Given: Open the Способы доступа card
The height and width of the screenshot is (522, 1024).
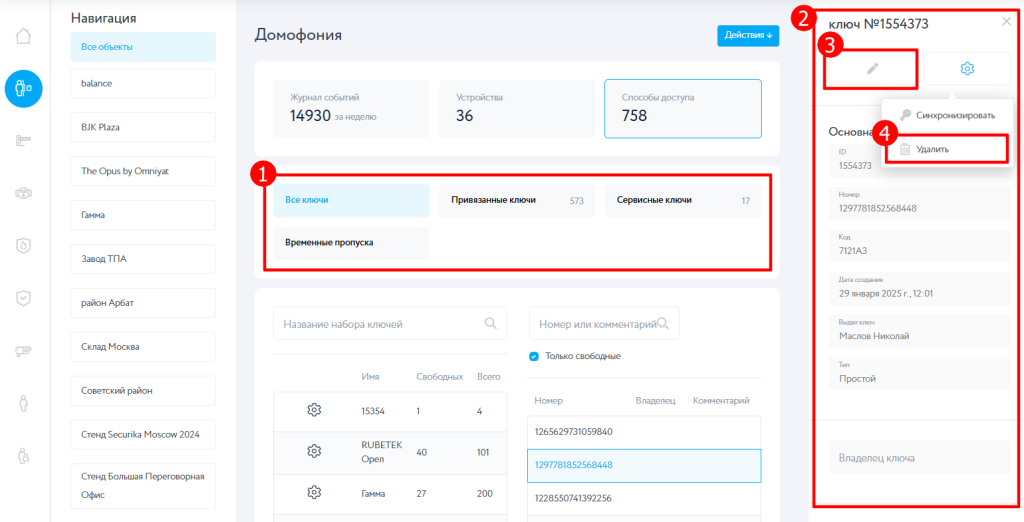Looking at the screenshot, I should click(x=683, y=108).
